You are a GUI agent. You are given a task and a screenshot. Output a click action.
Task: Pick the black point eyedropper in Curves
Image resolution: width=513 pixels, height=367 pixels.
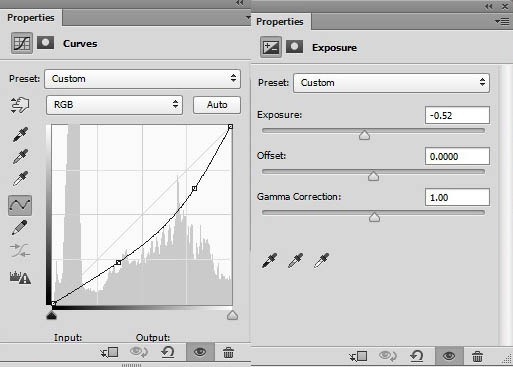20,134
